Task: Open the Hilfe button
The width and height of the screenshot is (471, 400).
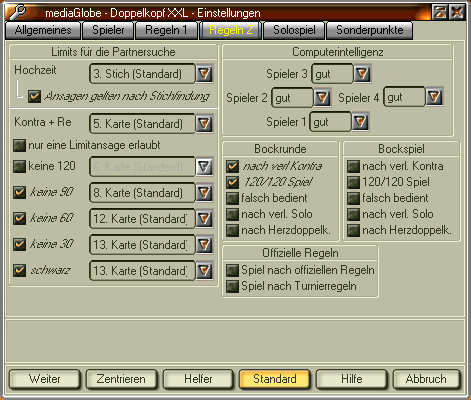Action: (x=352, y=379)
